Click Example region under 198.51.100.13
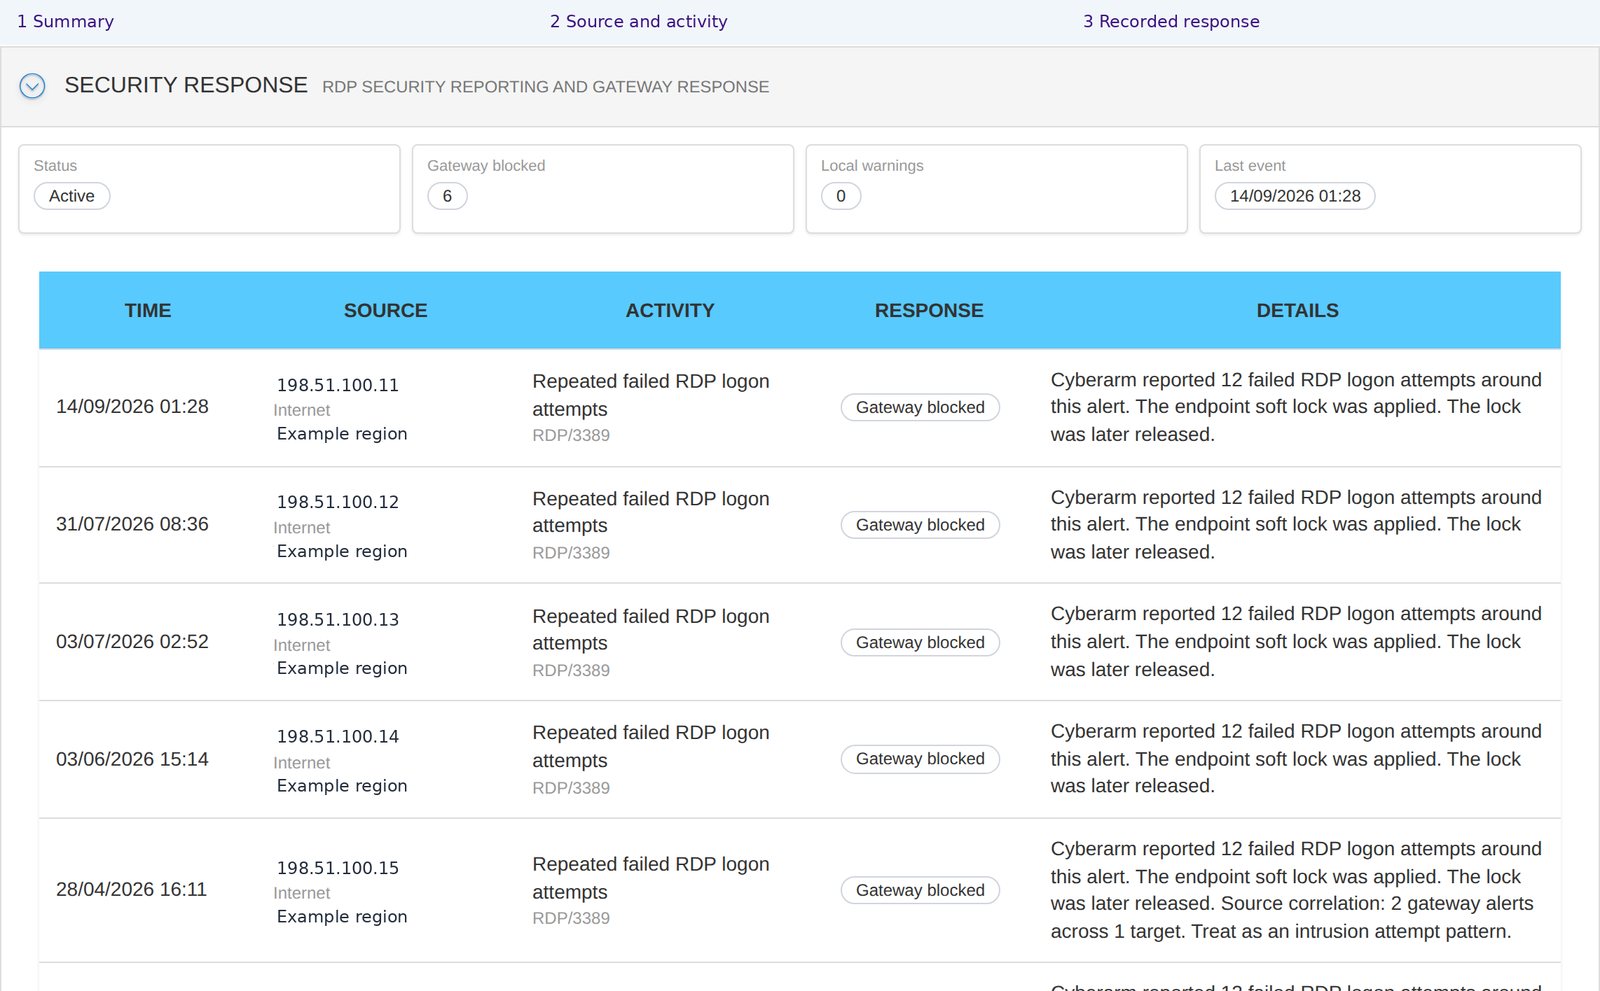Viewport: 1600px width, 991px height. (341, 669)
